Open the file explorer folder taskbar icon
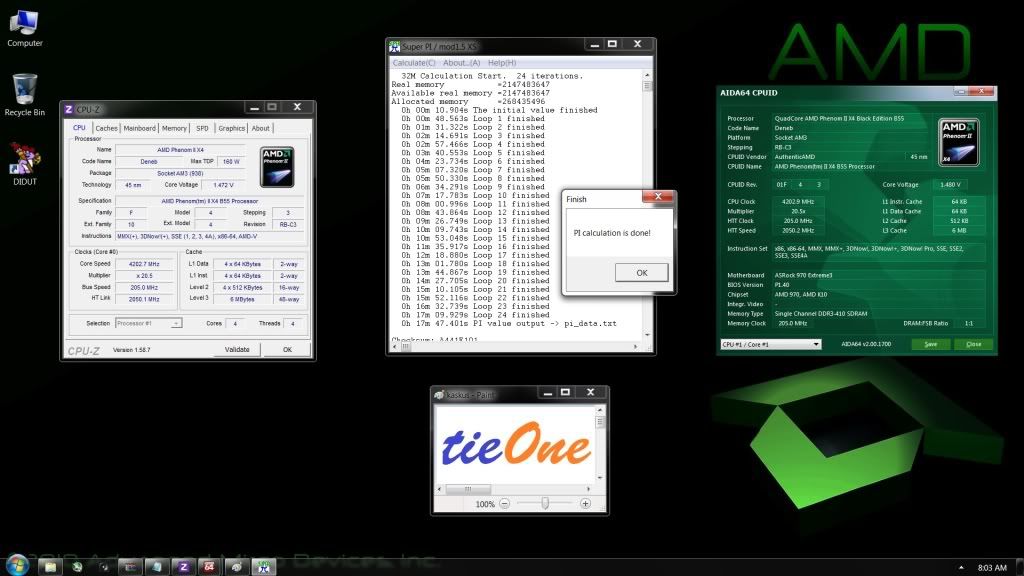Image resolution: width=1024 pixels, height=576 pixels. 50,567
